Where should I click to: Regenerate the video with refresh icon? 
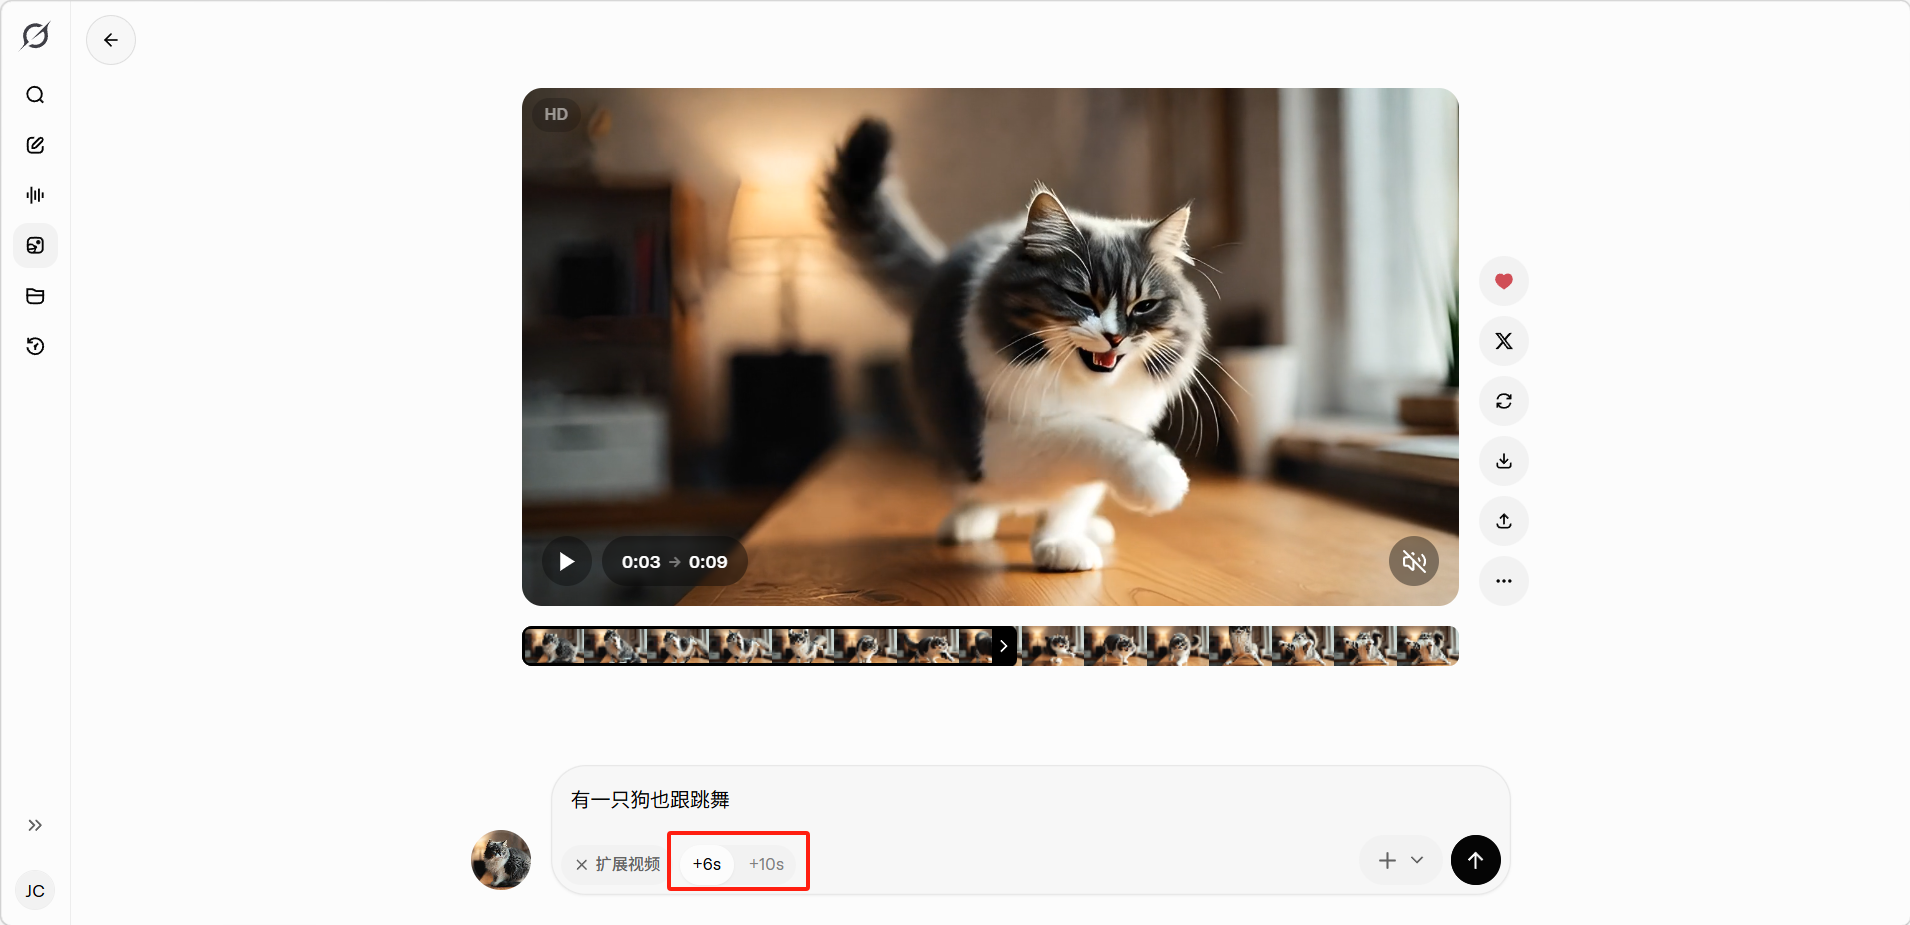(x=1503, y=401)
